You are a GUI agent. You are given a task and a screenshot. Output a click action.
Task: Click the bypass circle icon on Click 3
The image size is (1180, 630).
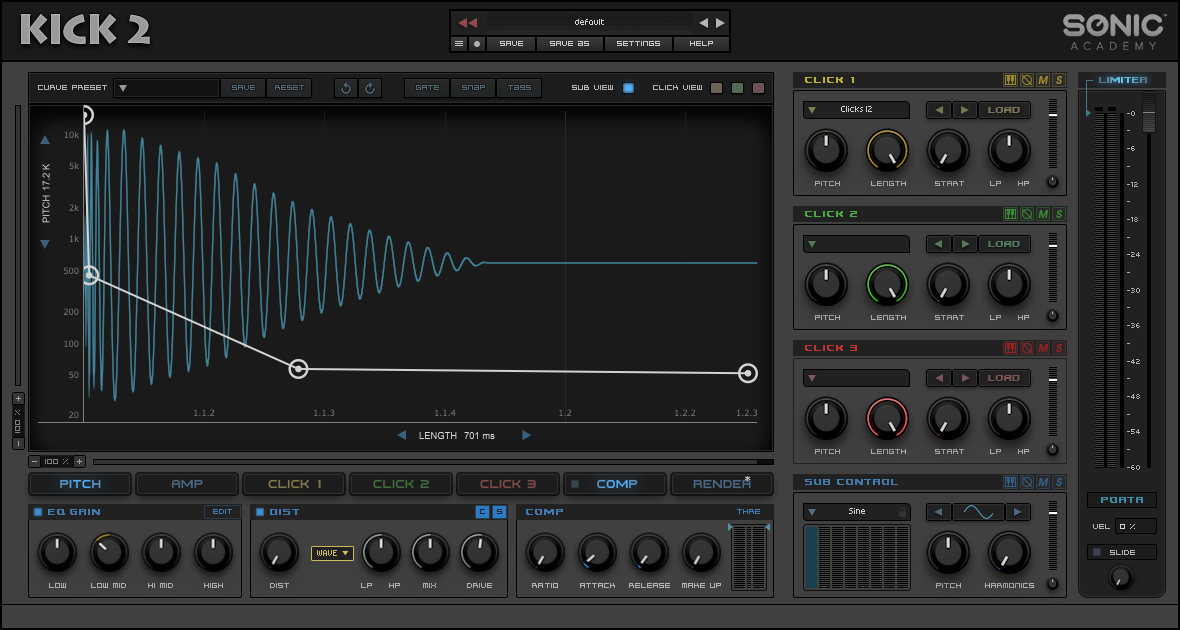[1026, 348]
